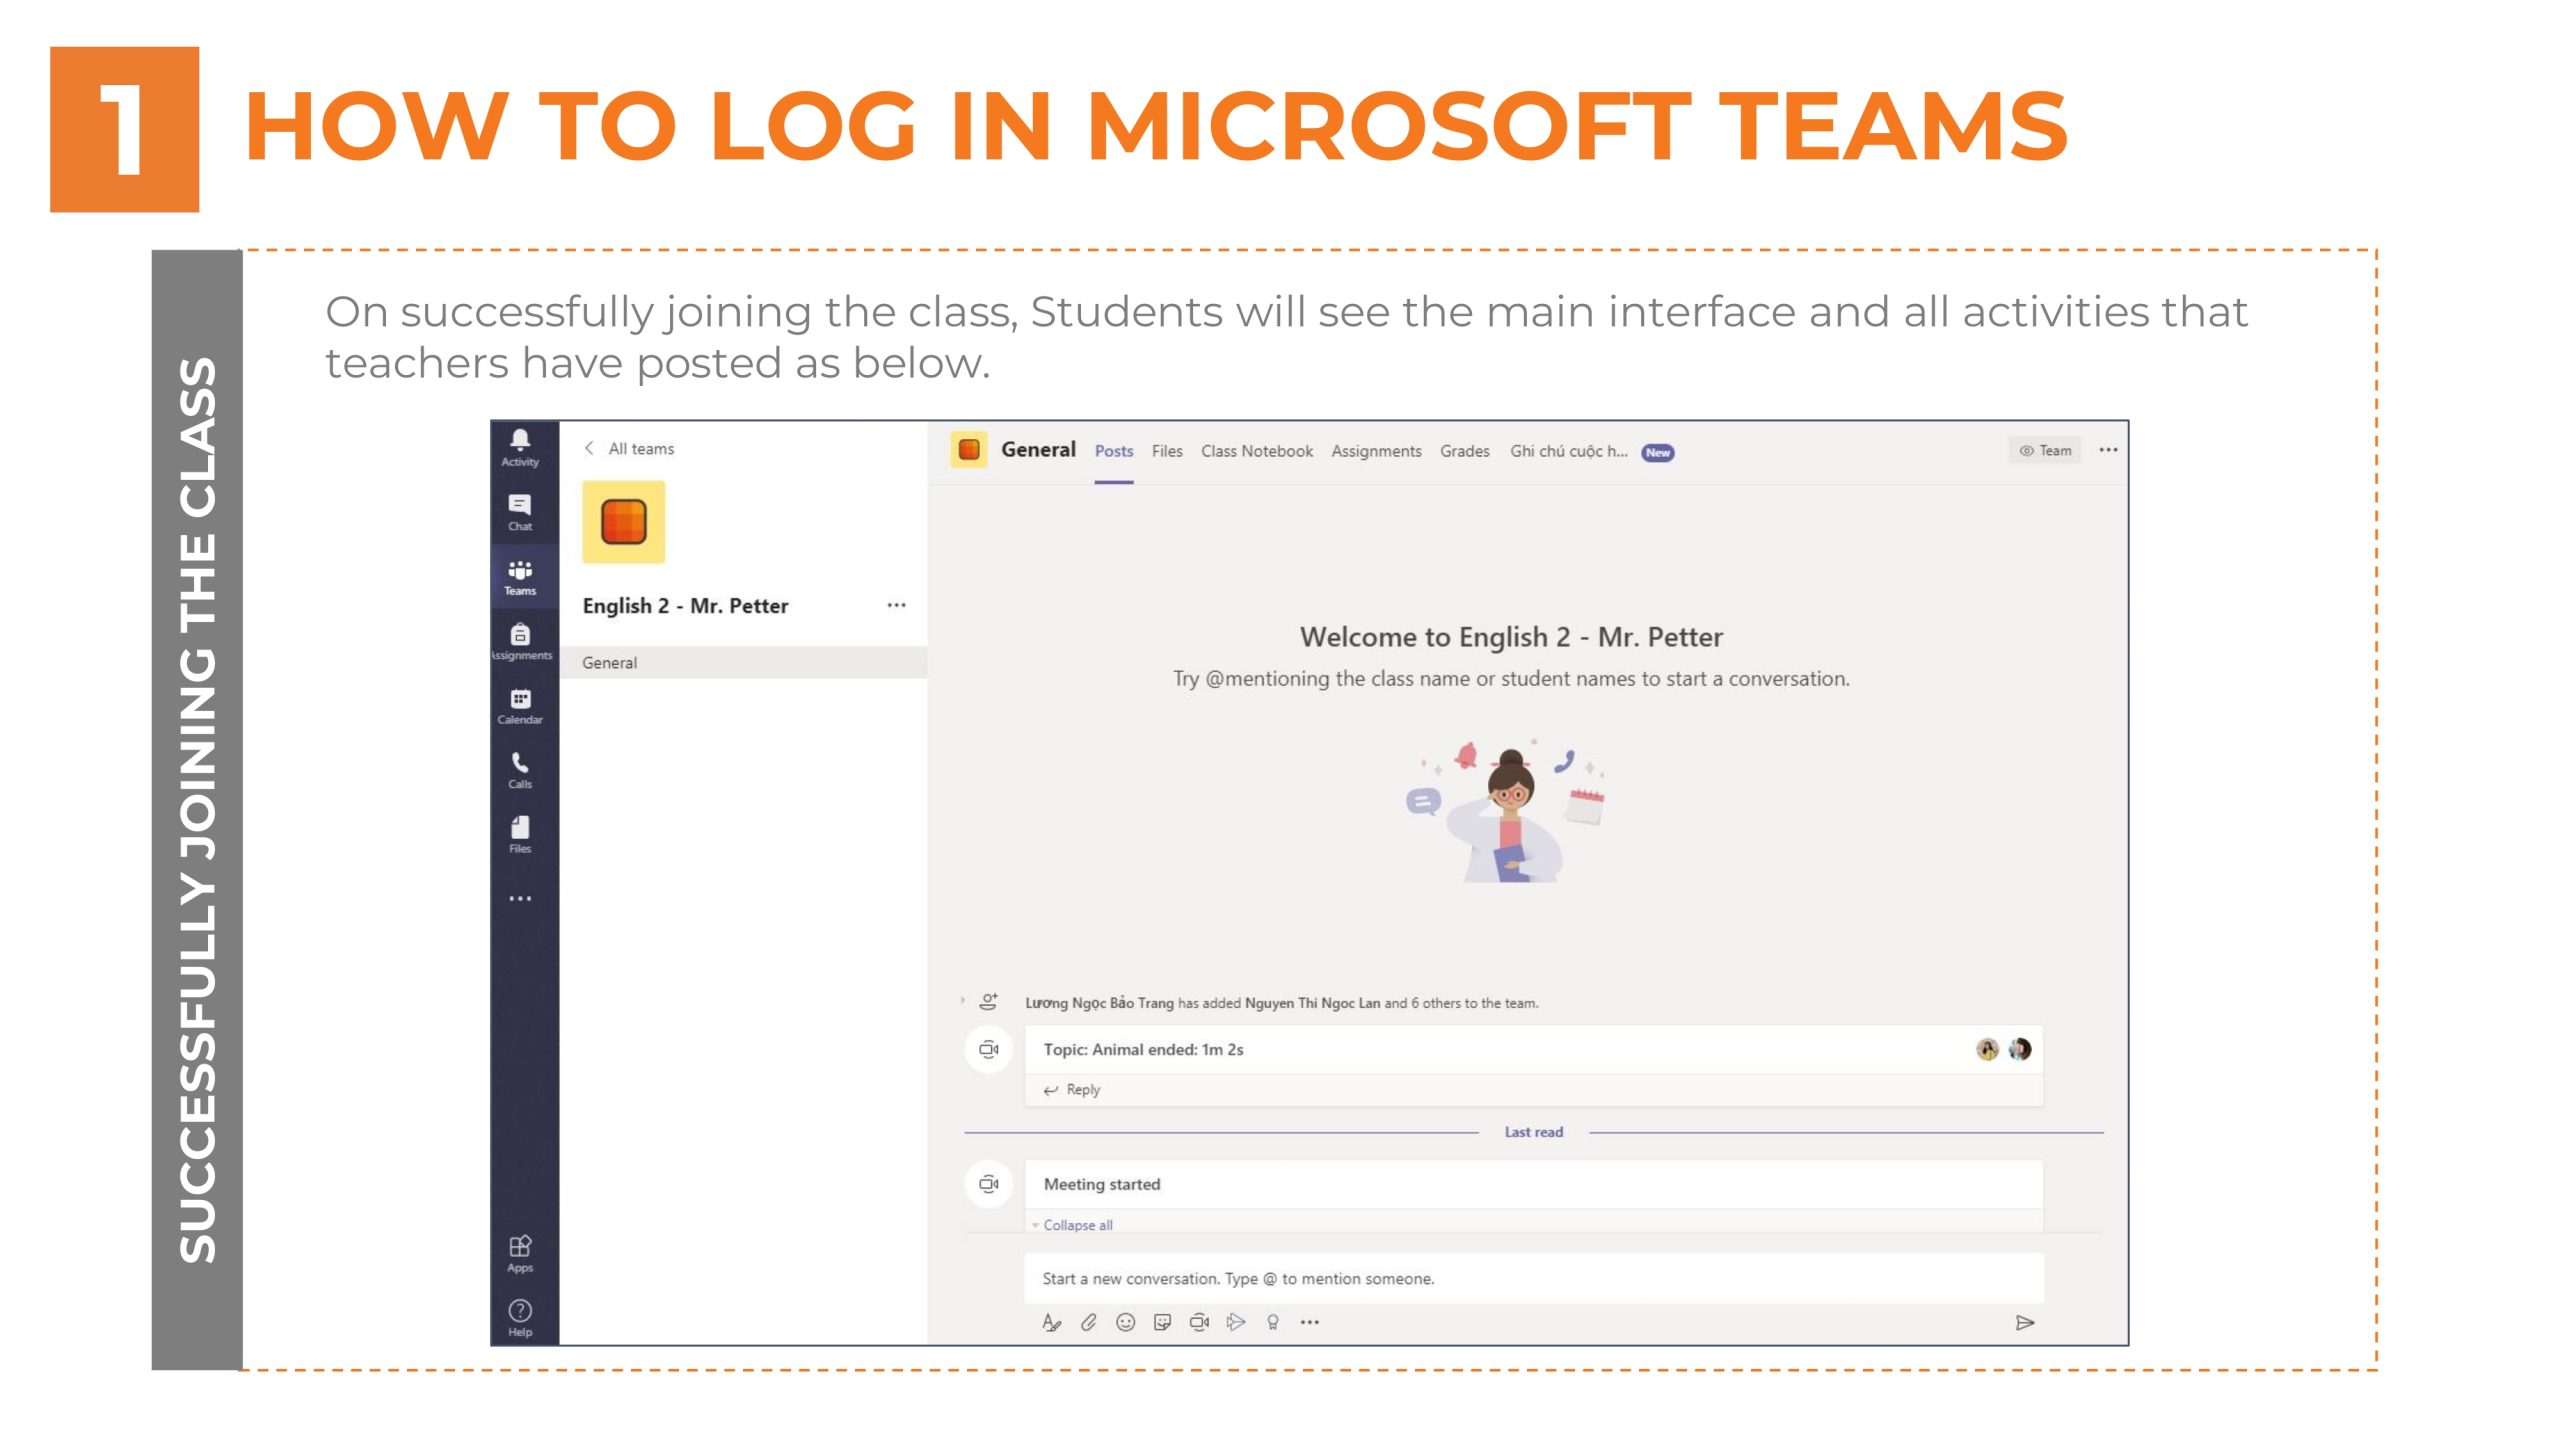Open the Assignments tab in channel header
This screenshot has width=2560, height=1440.
[x=1376, y=451]
